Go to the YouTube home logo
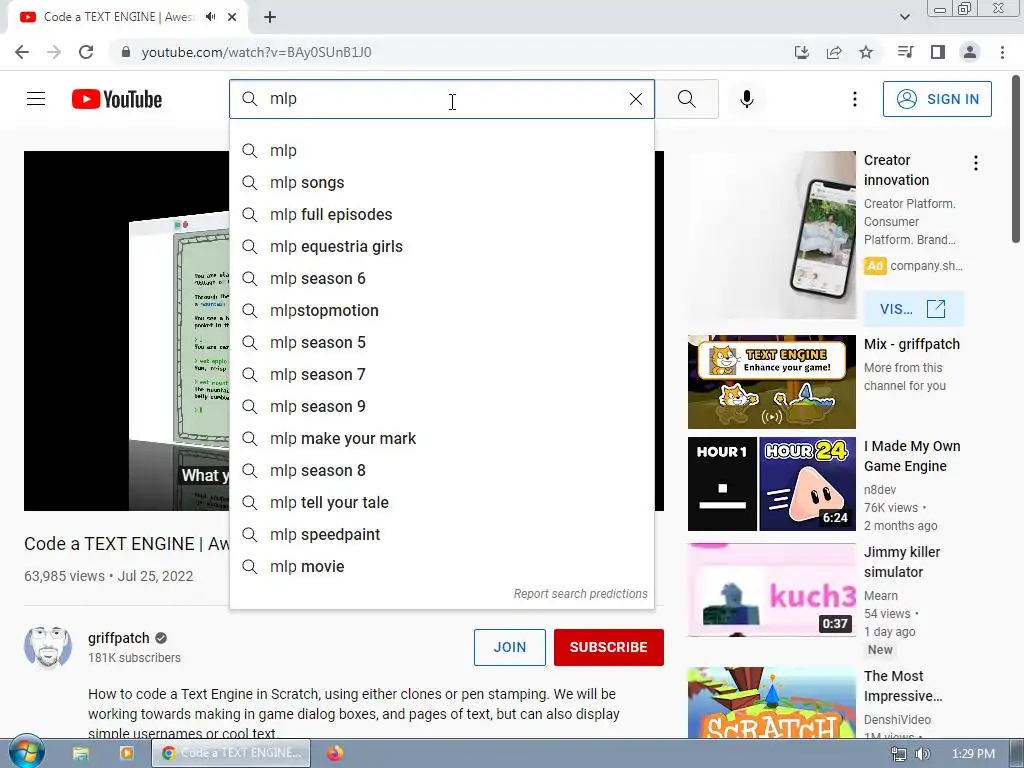 [117, 99]
